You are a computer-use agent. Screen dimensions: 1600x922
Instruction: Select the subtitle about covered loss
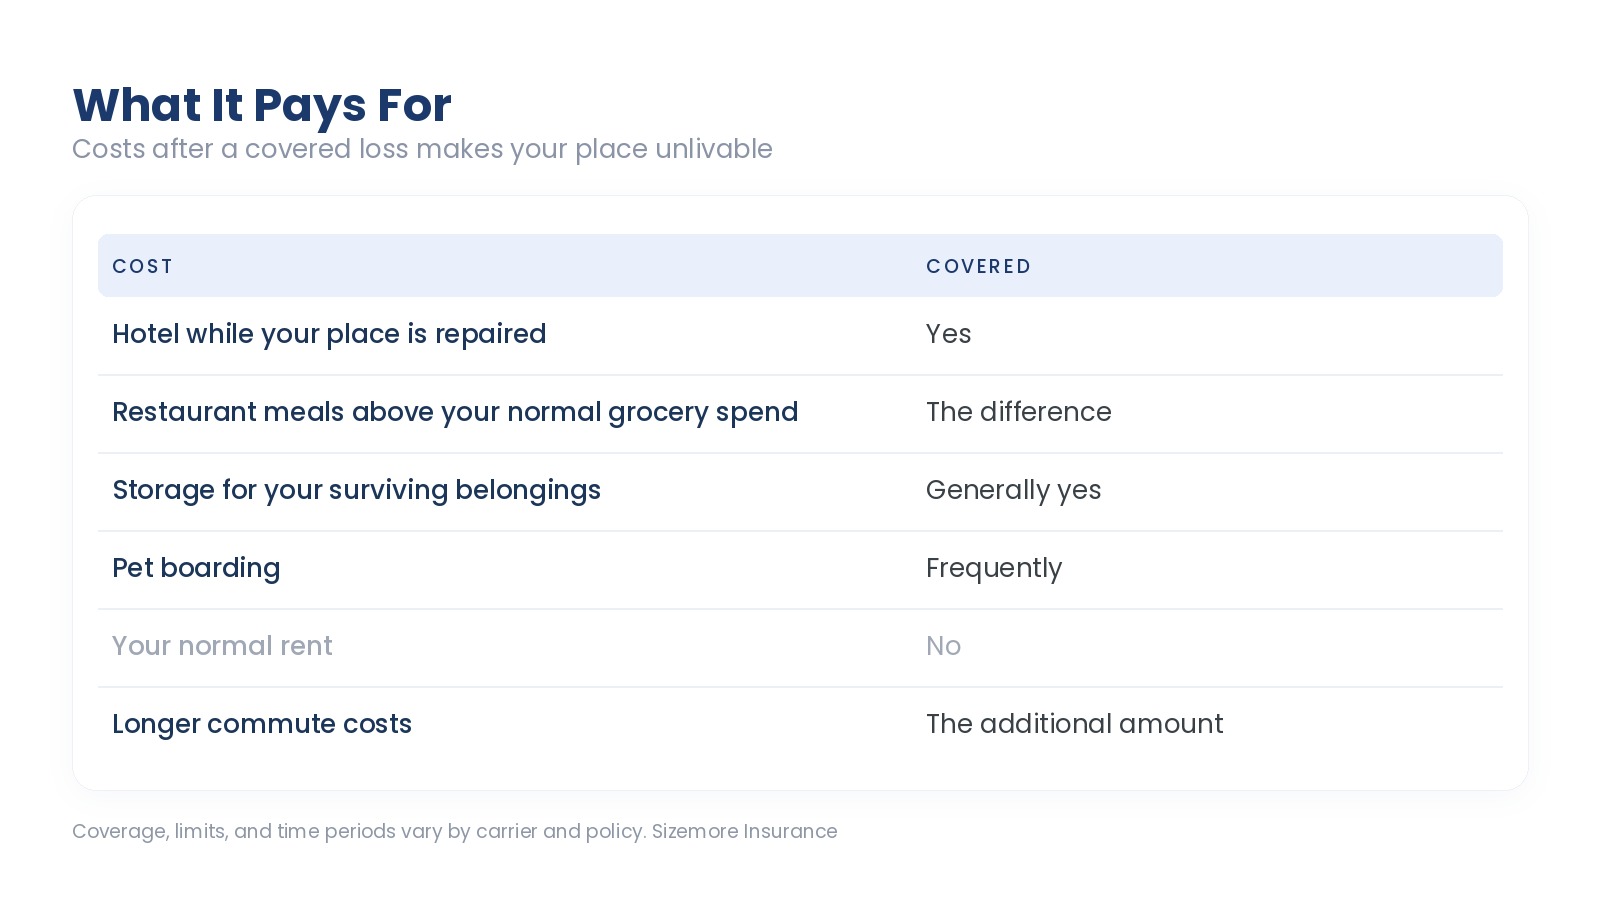pyautogui.click(x=422, y=149)
